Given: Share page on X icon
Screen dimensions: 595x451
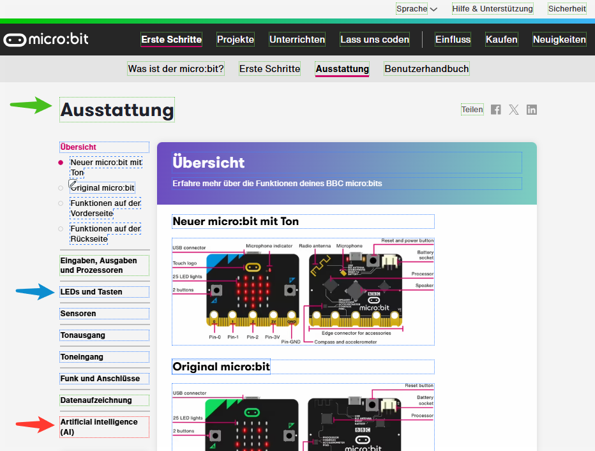Looking at the screenshot, I should tap(513, 110).
